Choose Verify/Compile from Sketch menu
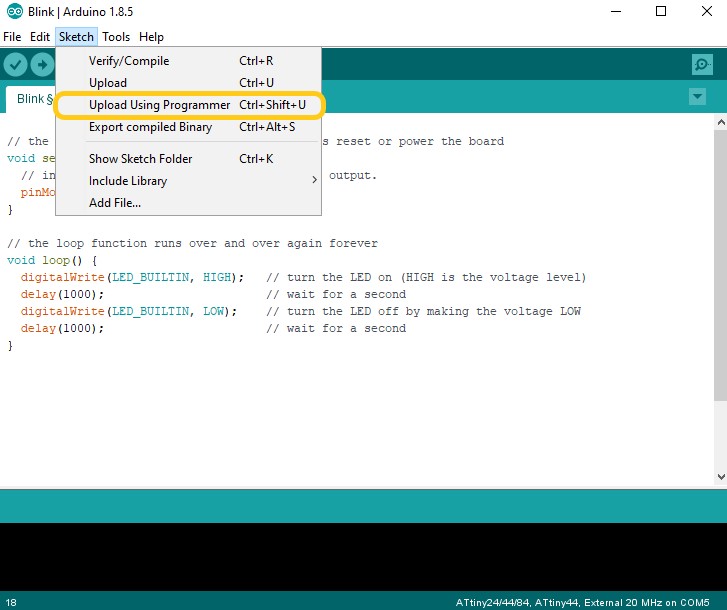Screen dimensions: 727x610 [188, 61]
